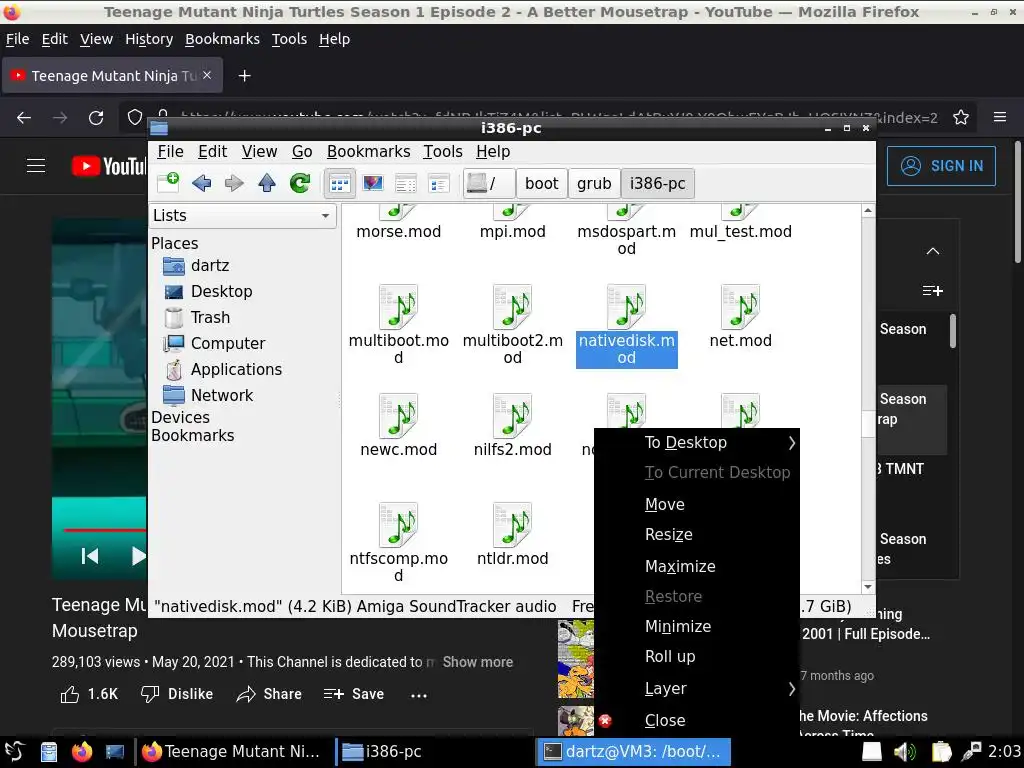Select the nilfs2.mod file icon
1024x768 pixels.
(513, 416)
